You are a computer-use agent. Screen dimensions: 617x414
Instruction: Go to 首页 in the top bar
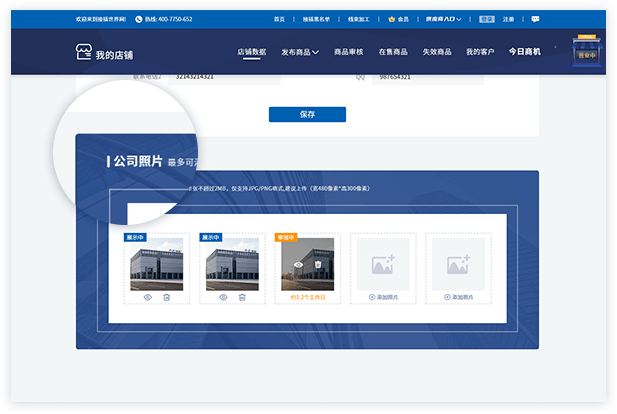tap(279, 19)
